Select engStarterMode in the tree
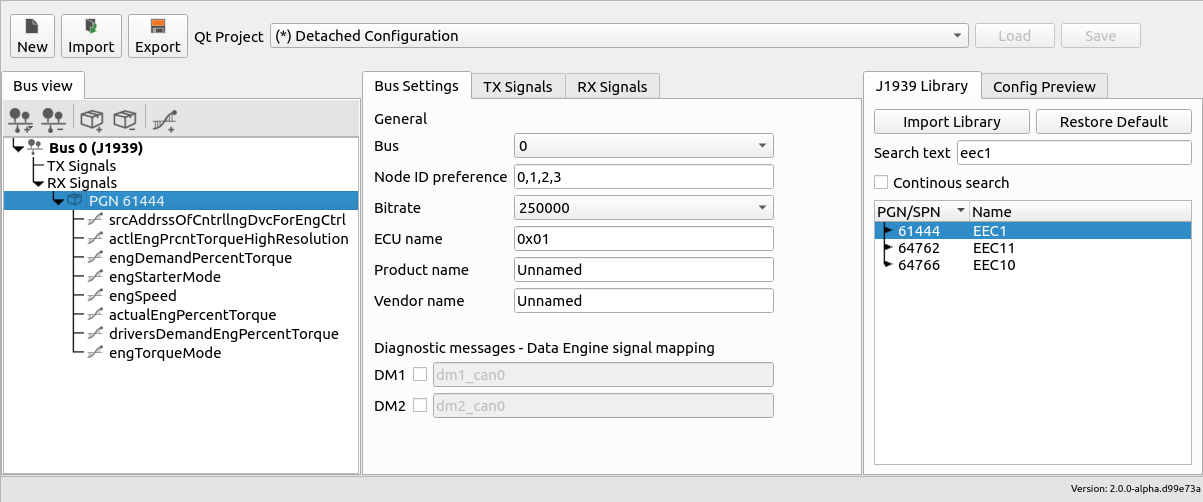Screen dimensions: 1203x502 (x=165, y=276)
